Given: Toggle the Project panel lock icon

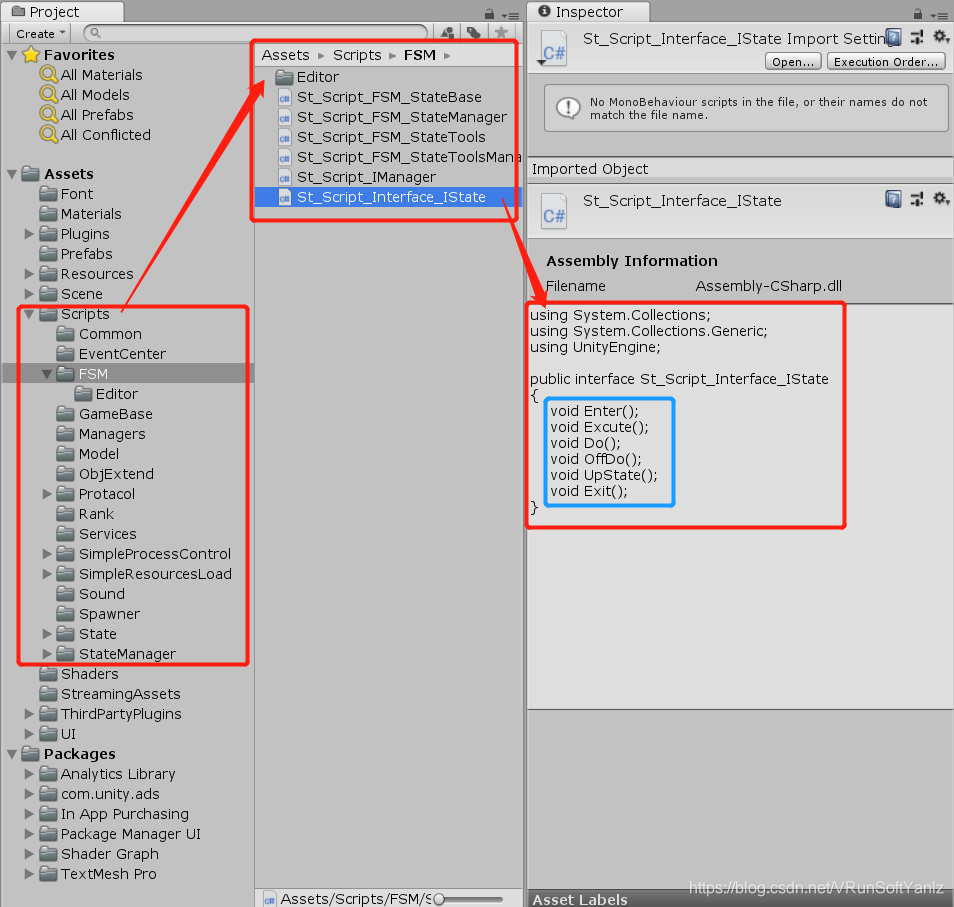Looking at the screenshot, I should pyautogui.click(x=489, y=13).
